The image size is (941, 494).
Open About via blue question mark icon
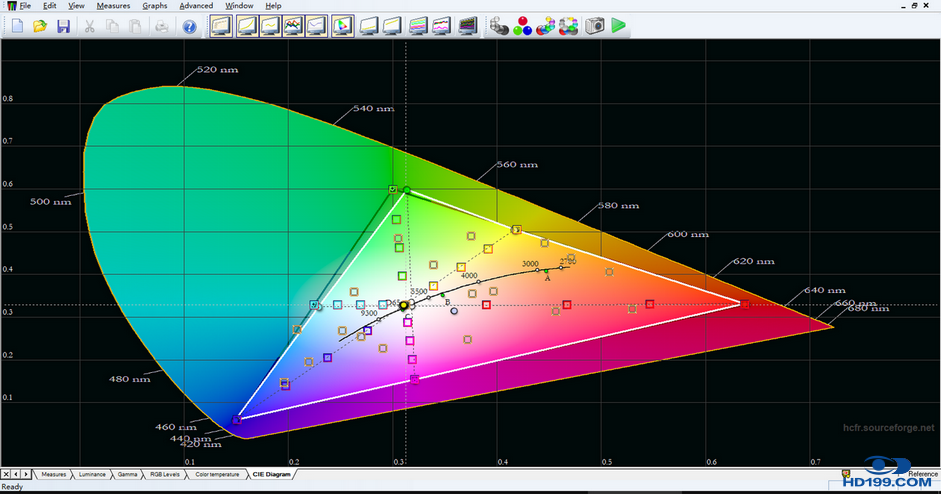coord(190,26)
